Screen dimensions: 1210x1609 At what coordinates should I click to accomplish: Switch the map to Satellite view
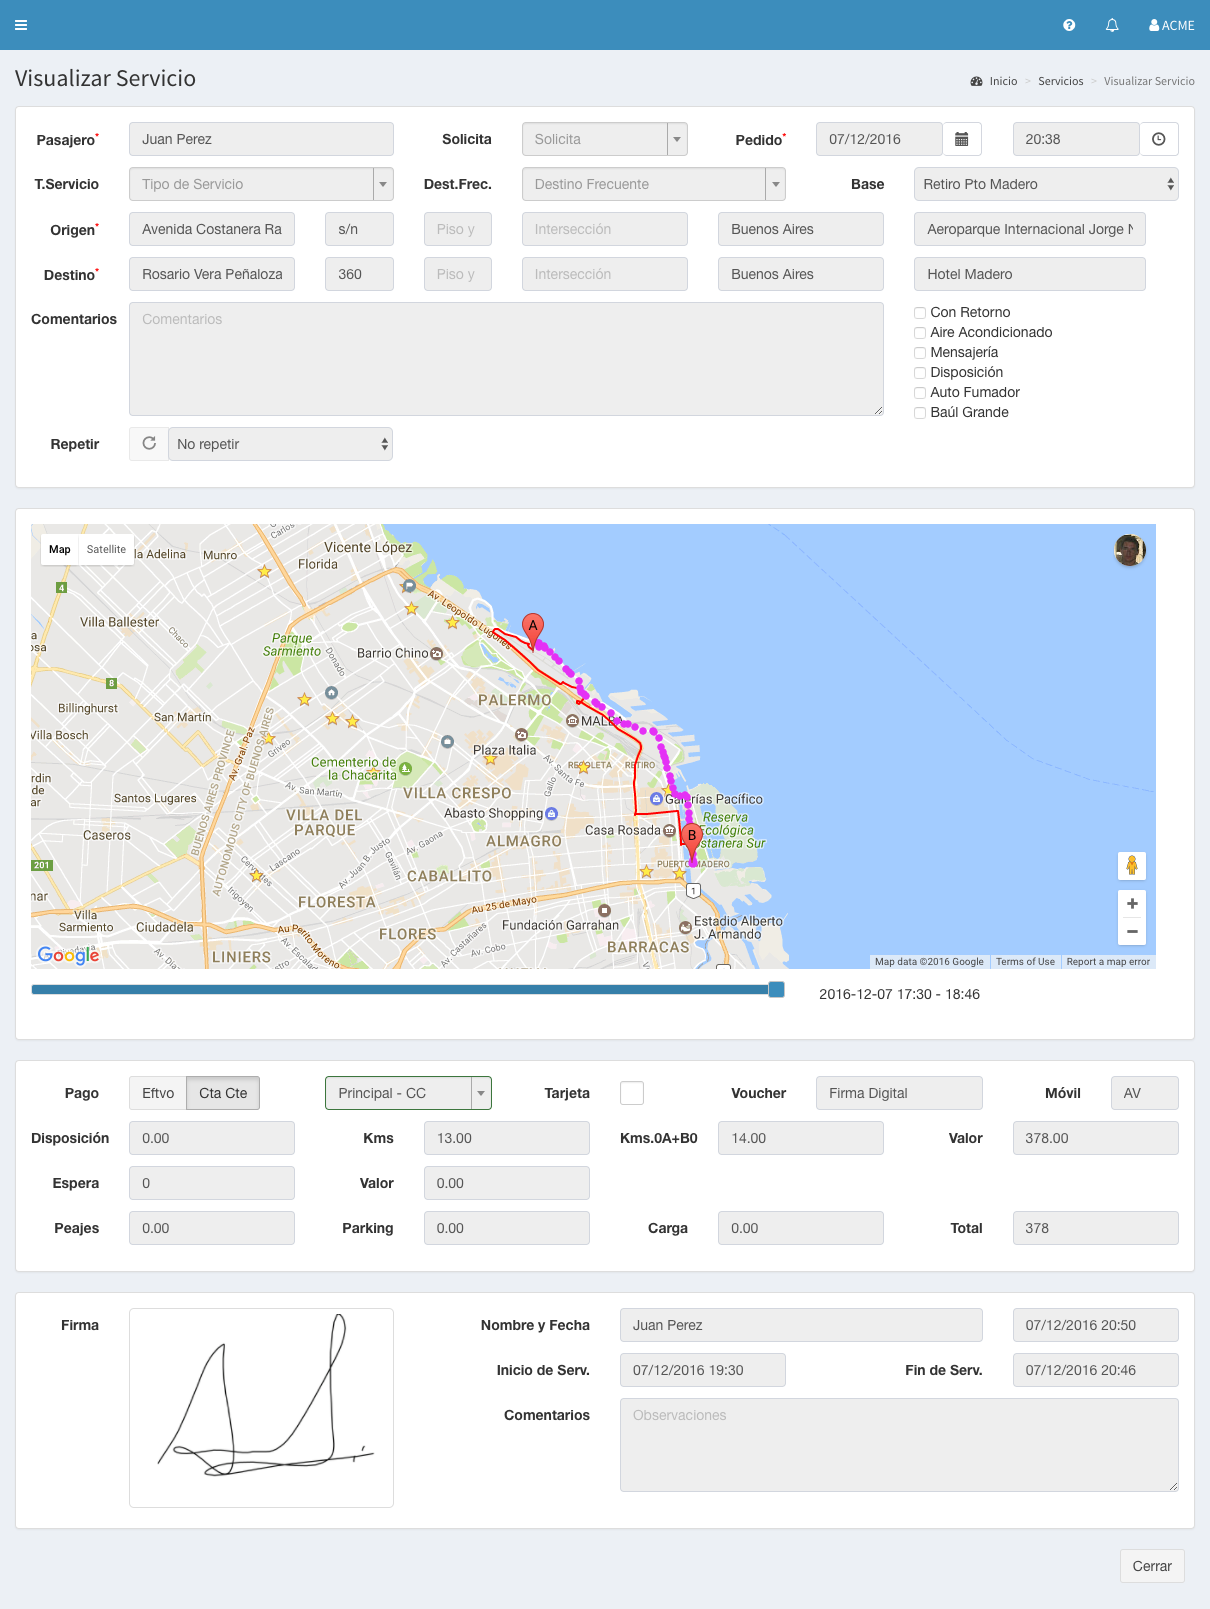(x=106, y=549)
